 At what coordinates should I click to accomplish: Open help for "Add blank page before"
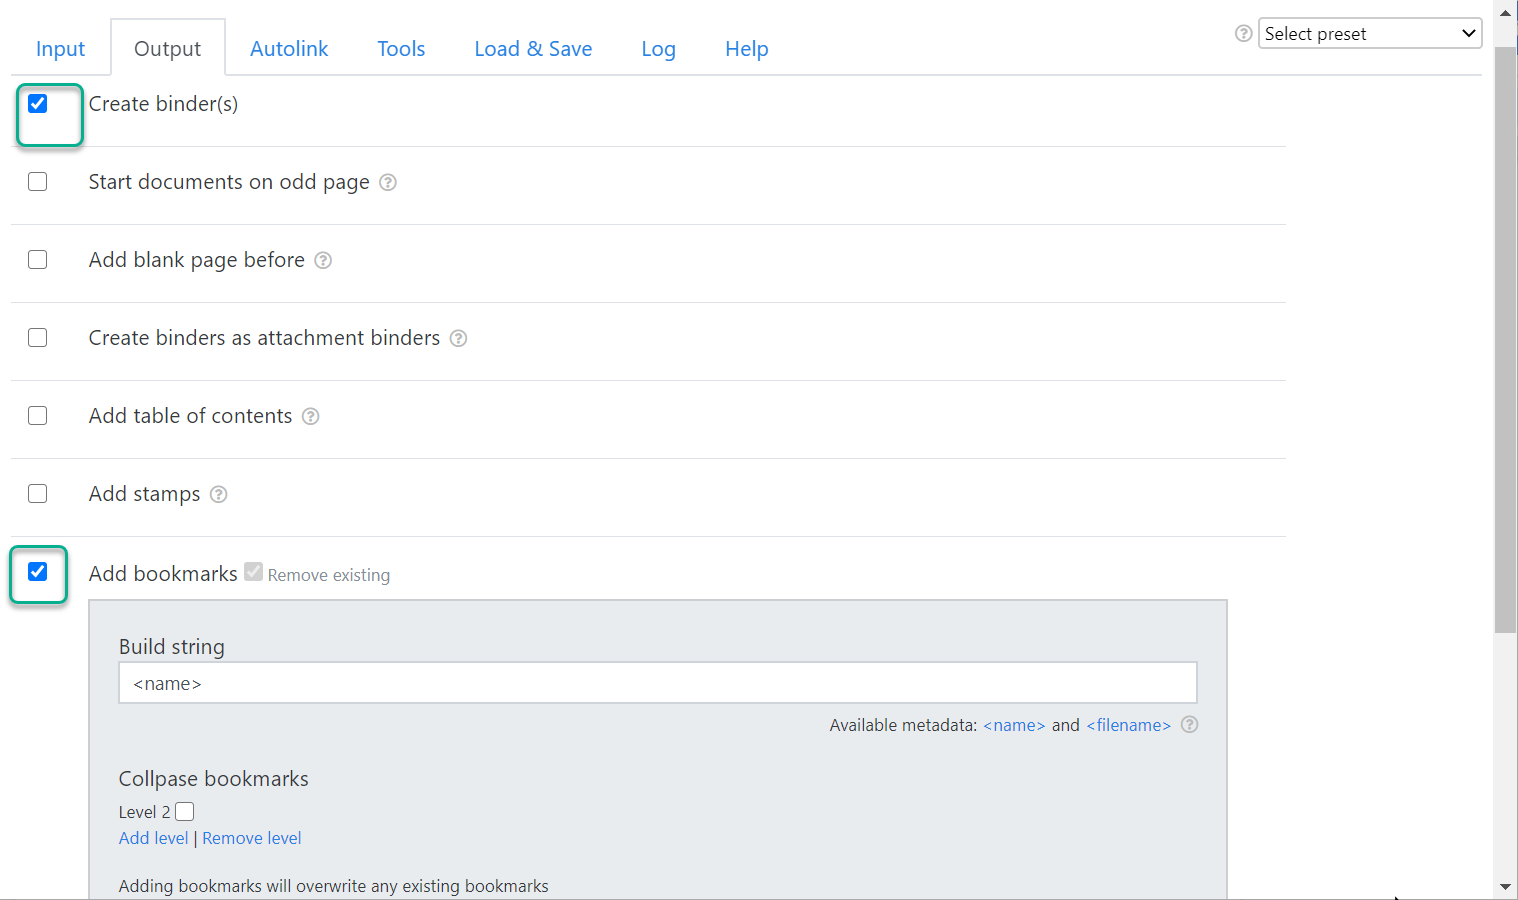(323, 260)
